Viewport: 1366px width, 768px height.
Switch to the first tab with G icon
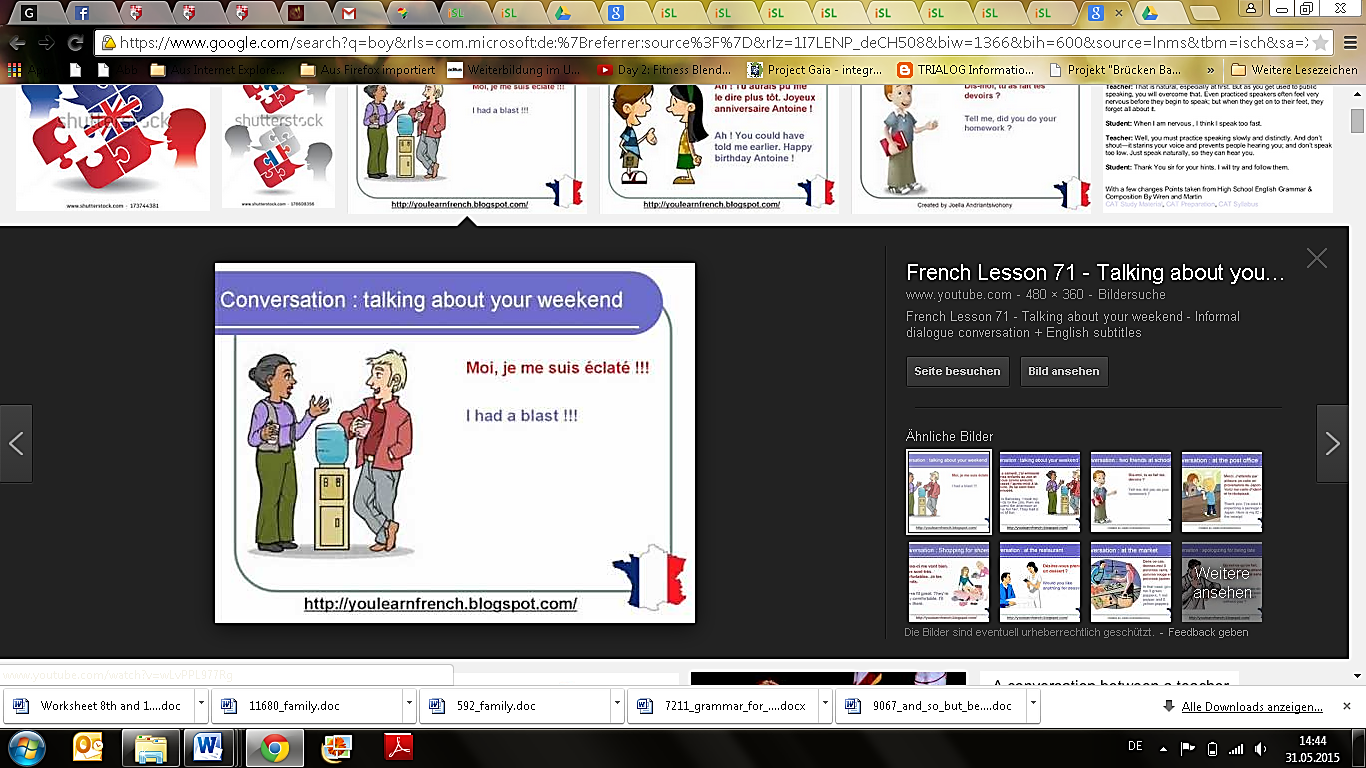[x=28, y=13]
